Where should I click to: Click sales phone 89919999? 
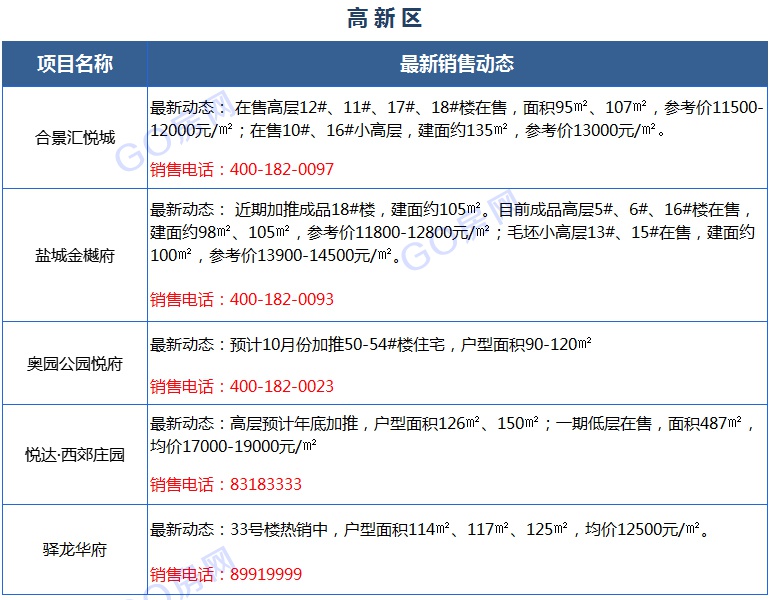click(266, 574)
